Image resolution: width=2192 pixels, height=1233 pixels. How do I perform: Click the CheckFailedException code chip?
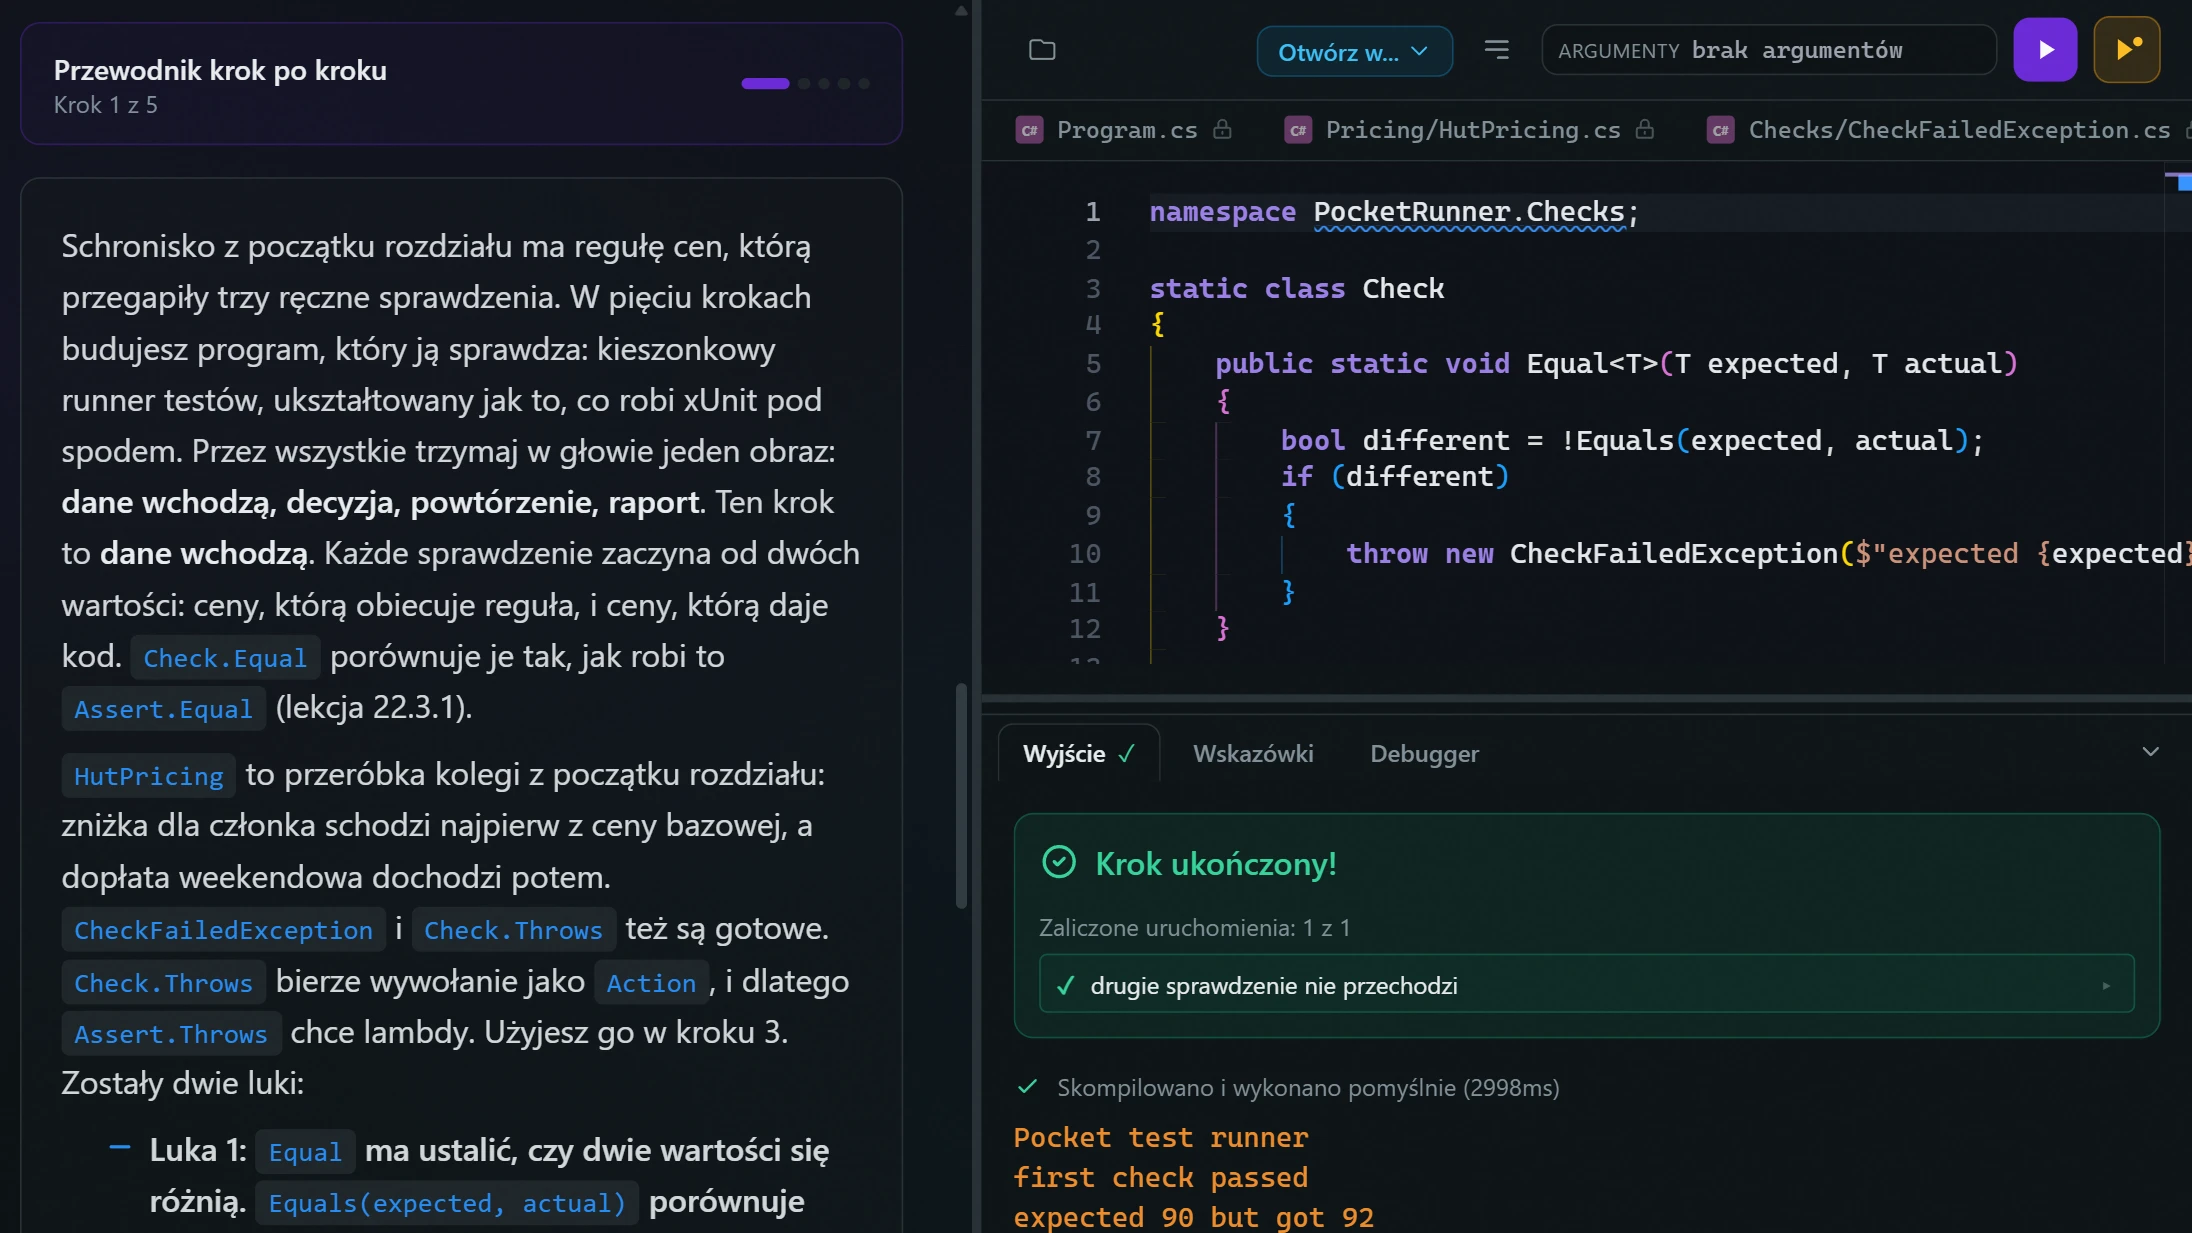223,930
